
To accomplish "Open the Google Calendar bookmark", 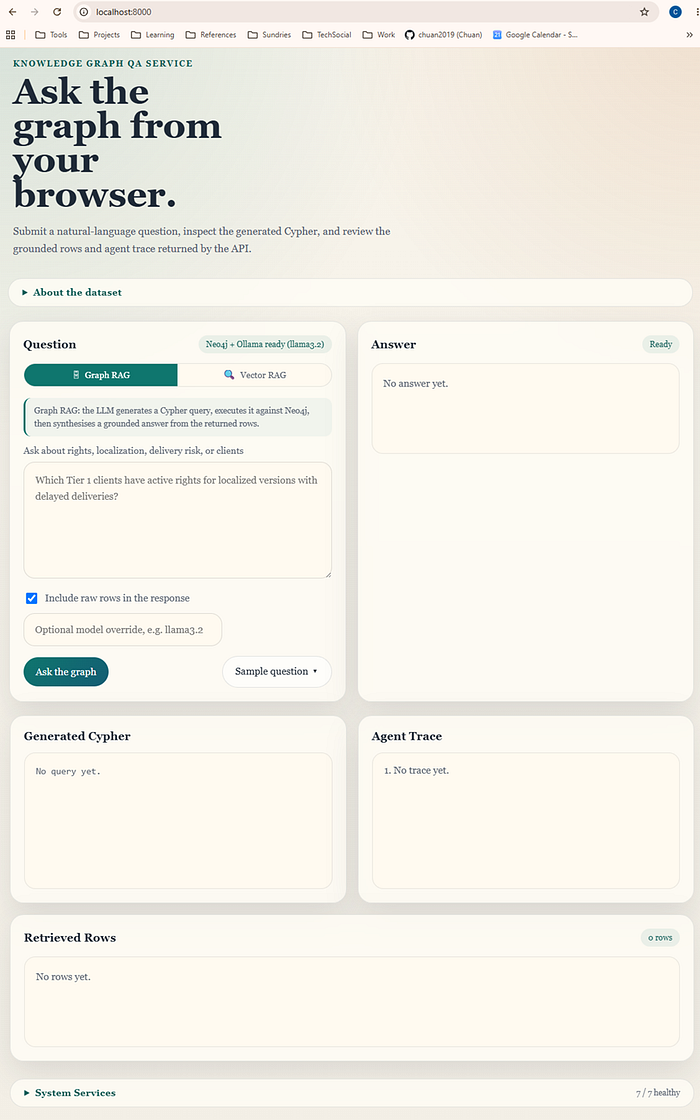I will click(535, 34).
